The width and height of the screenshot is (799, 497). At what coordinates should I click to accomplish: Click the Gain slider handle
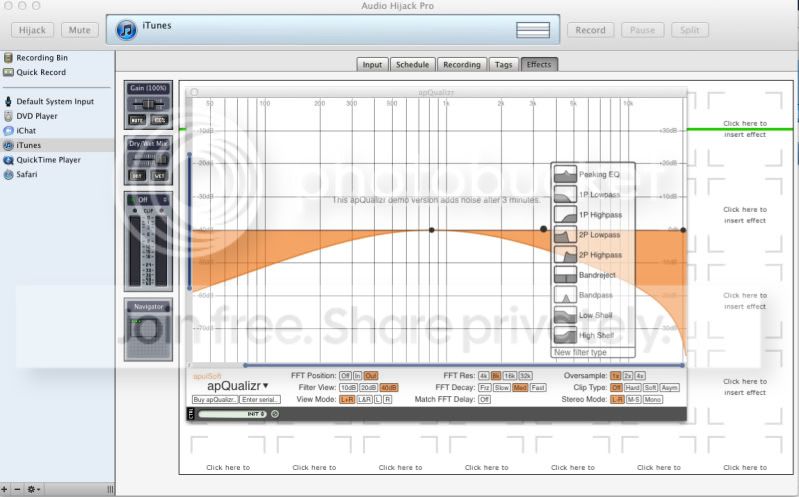point(148,104)
